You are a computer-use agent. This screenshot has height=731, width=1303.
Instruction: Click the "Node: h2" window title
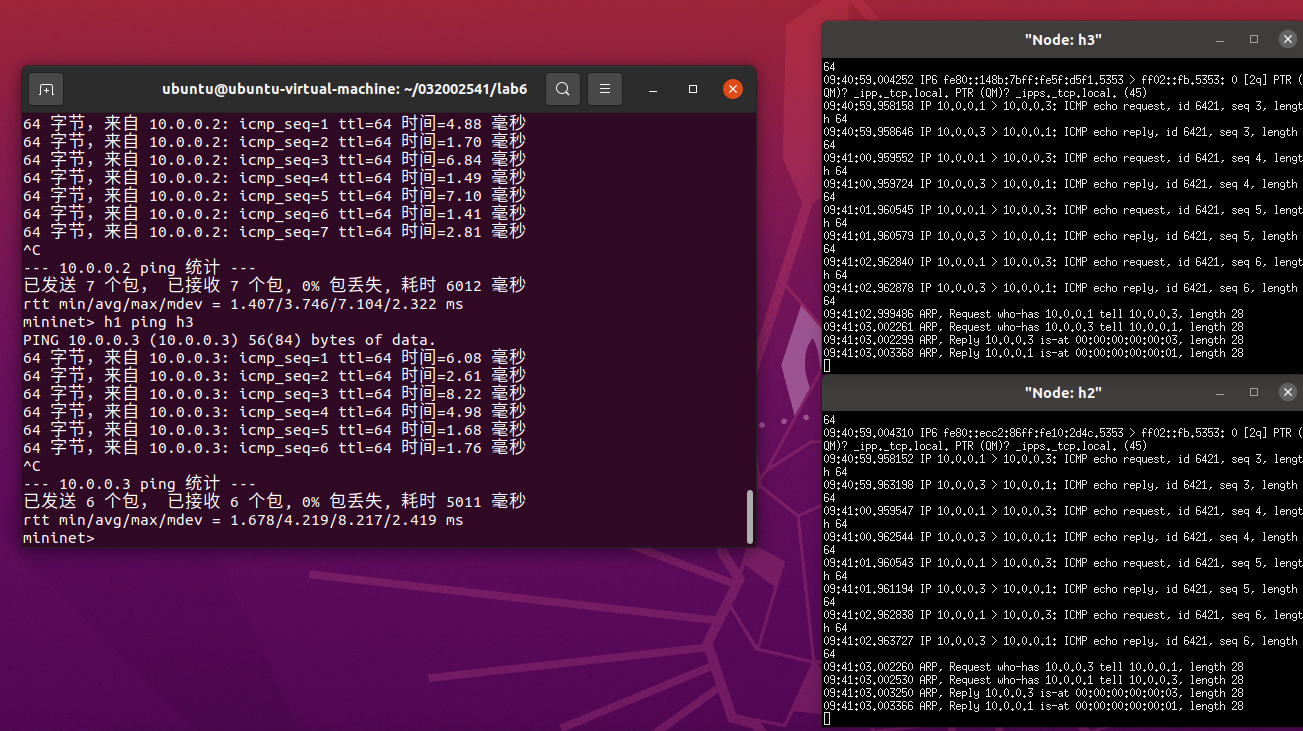(x=1063, y=392)
